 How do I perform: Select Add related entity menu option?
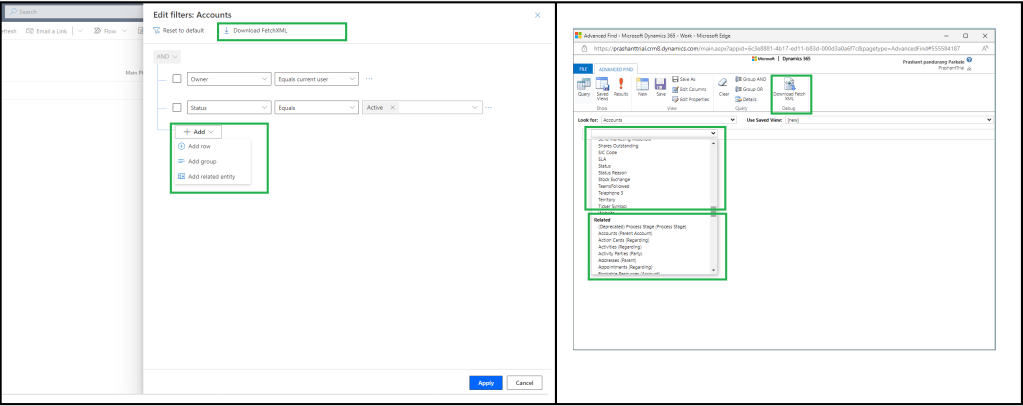210,176
